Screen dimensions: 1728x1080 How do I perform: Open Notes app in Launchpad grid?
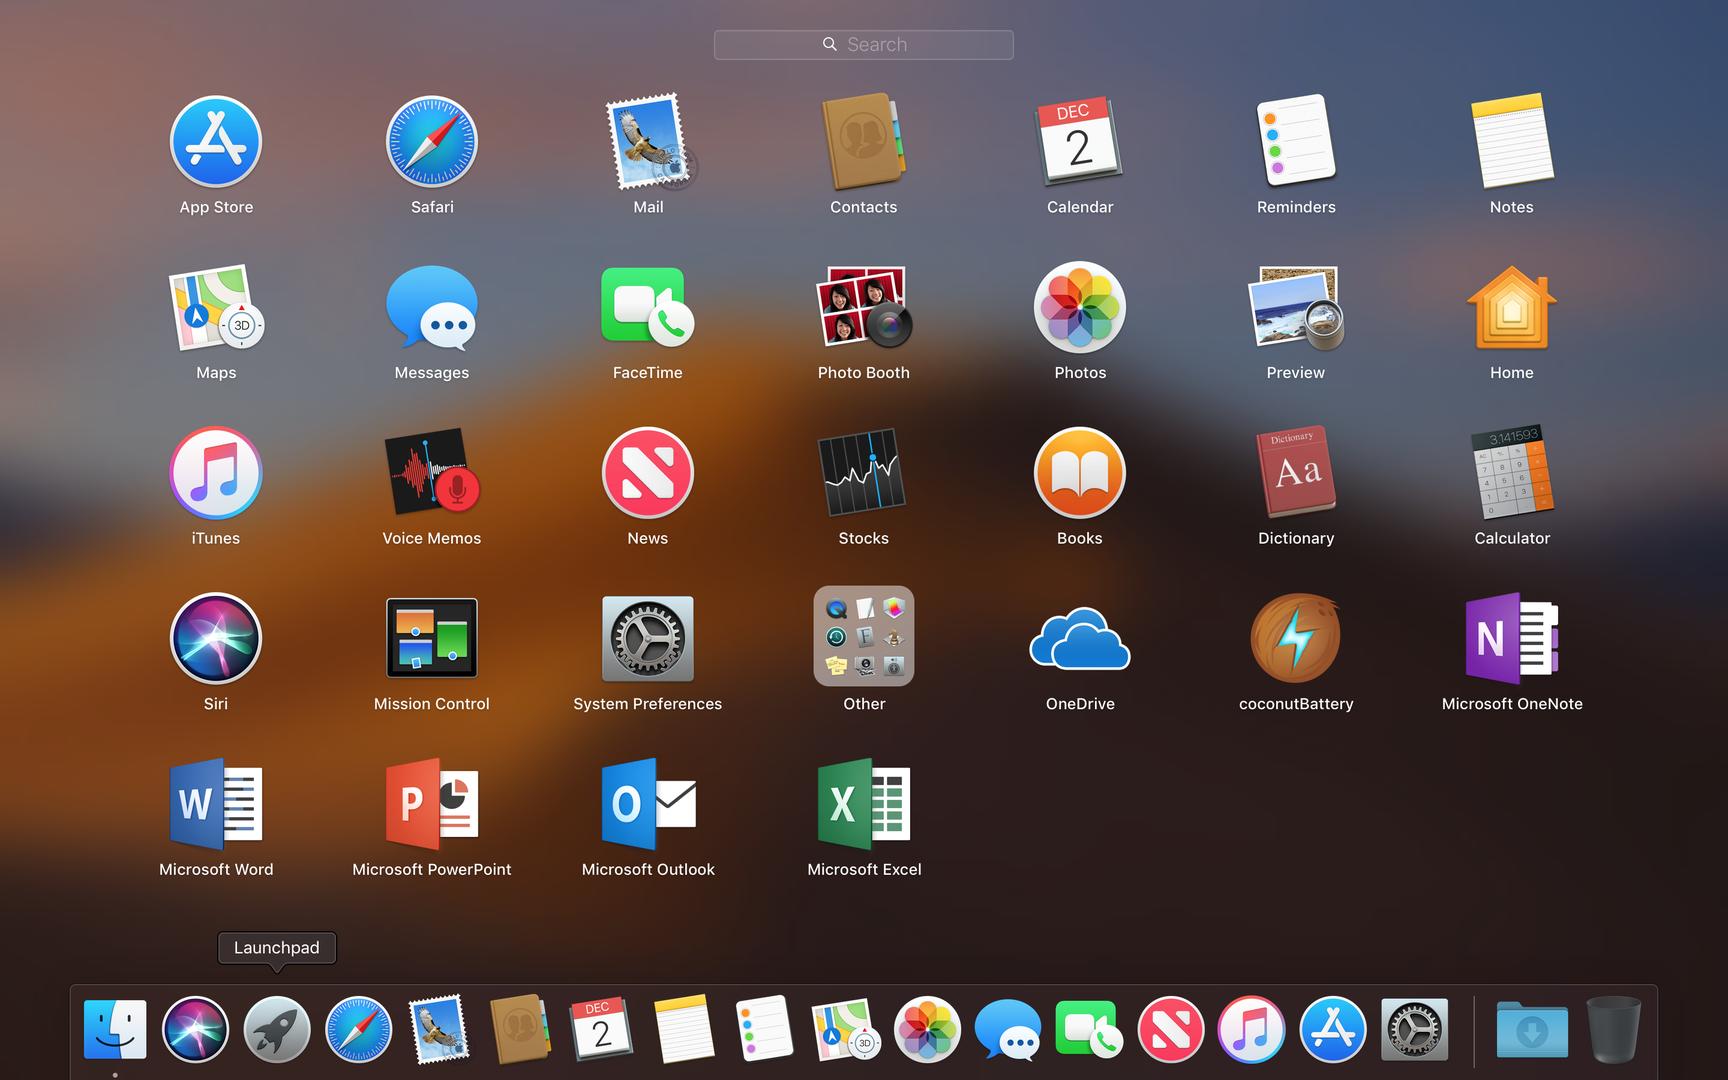[x=1512, y=142]
